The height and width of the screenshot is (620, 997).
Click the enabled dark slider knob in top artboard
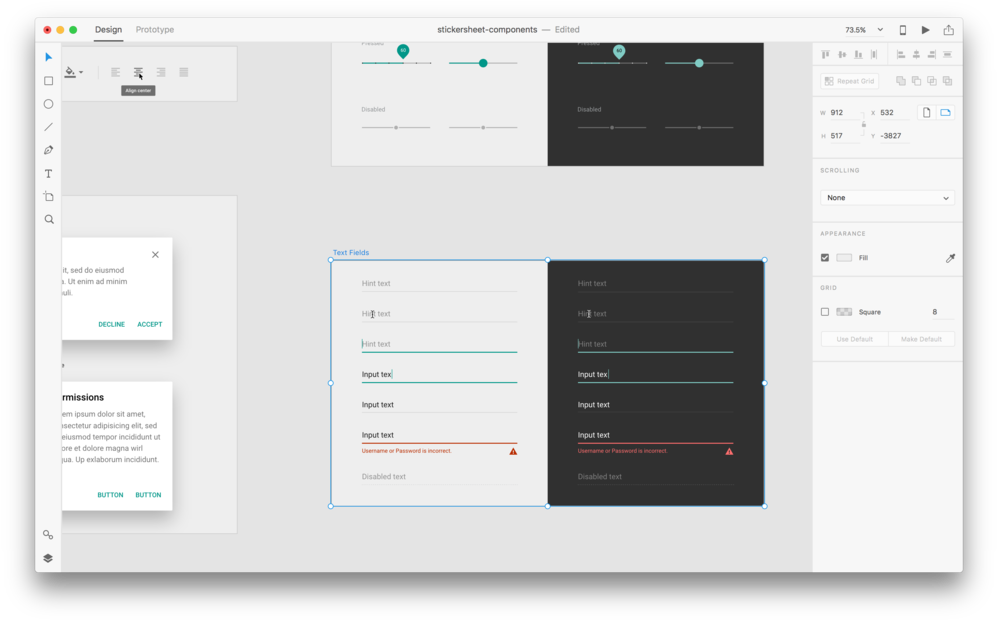pyautogui.click(x=699, y=63)
